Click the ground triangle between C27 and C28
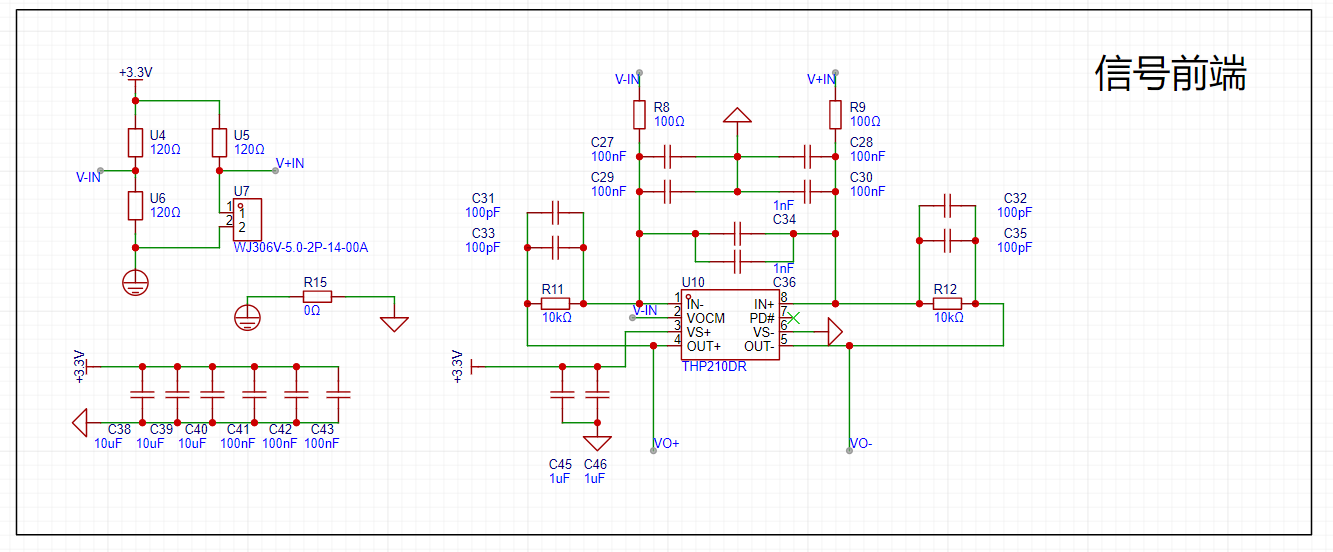This screenshot has height=552, width=1333. [737, 117]
